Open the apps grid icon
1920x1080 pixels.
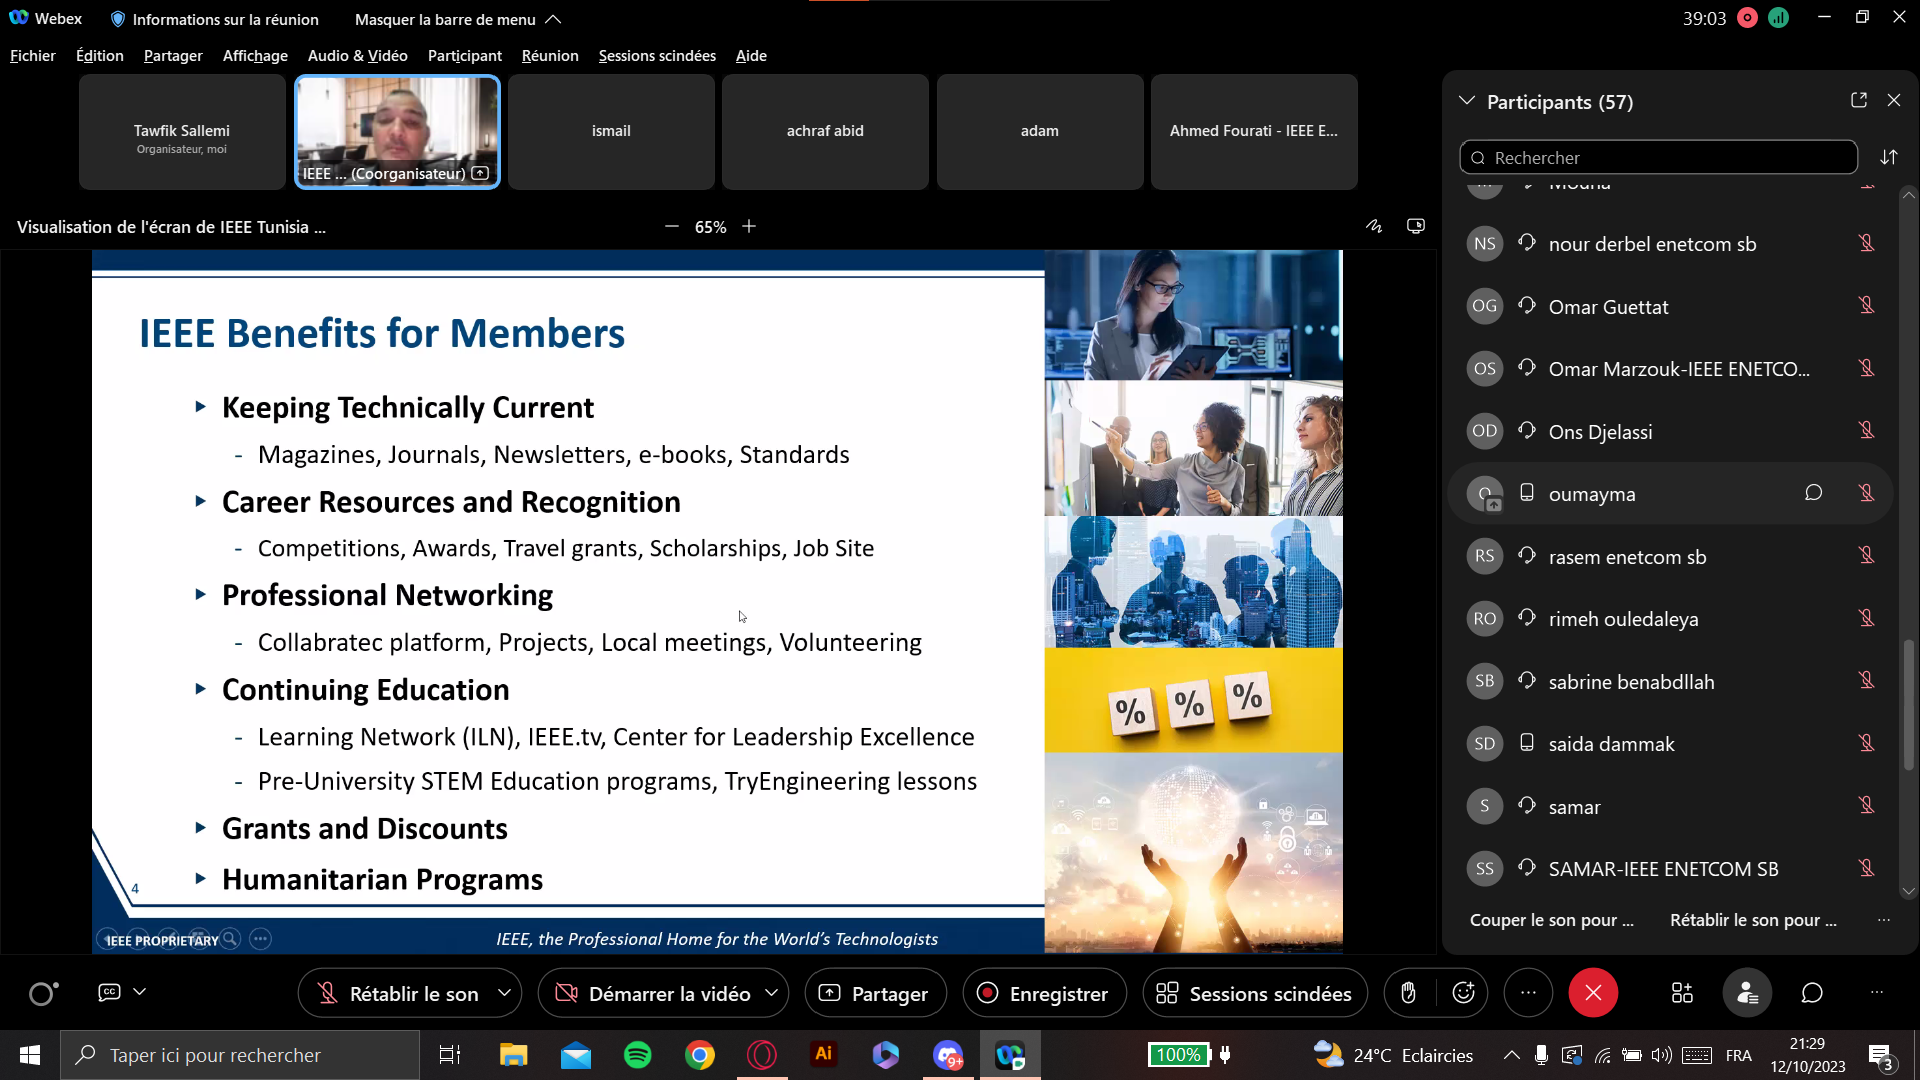point(1682,993)
